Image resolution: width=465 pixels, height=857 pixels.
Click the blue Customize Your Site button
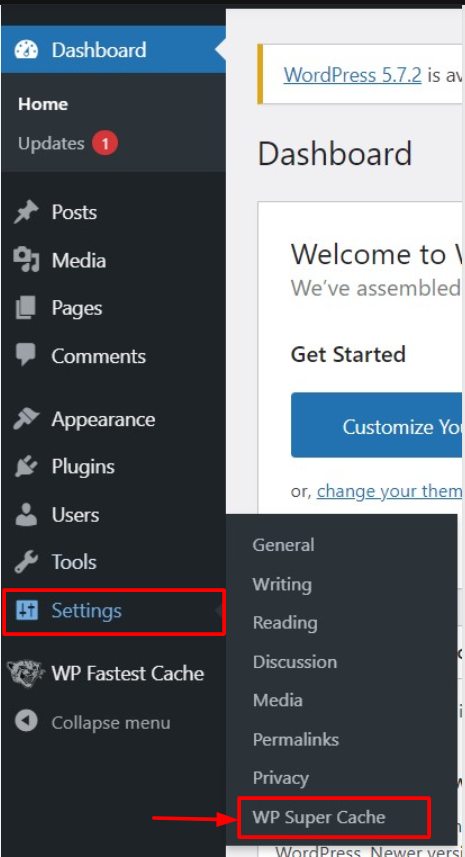click(377, 425)
